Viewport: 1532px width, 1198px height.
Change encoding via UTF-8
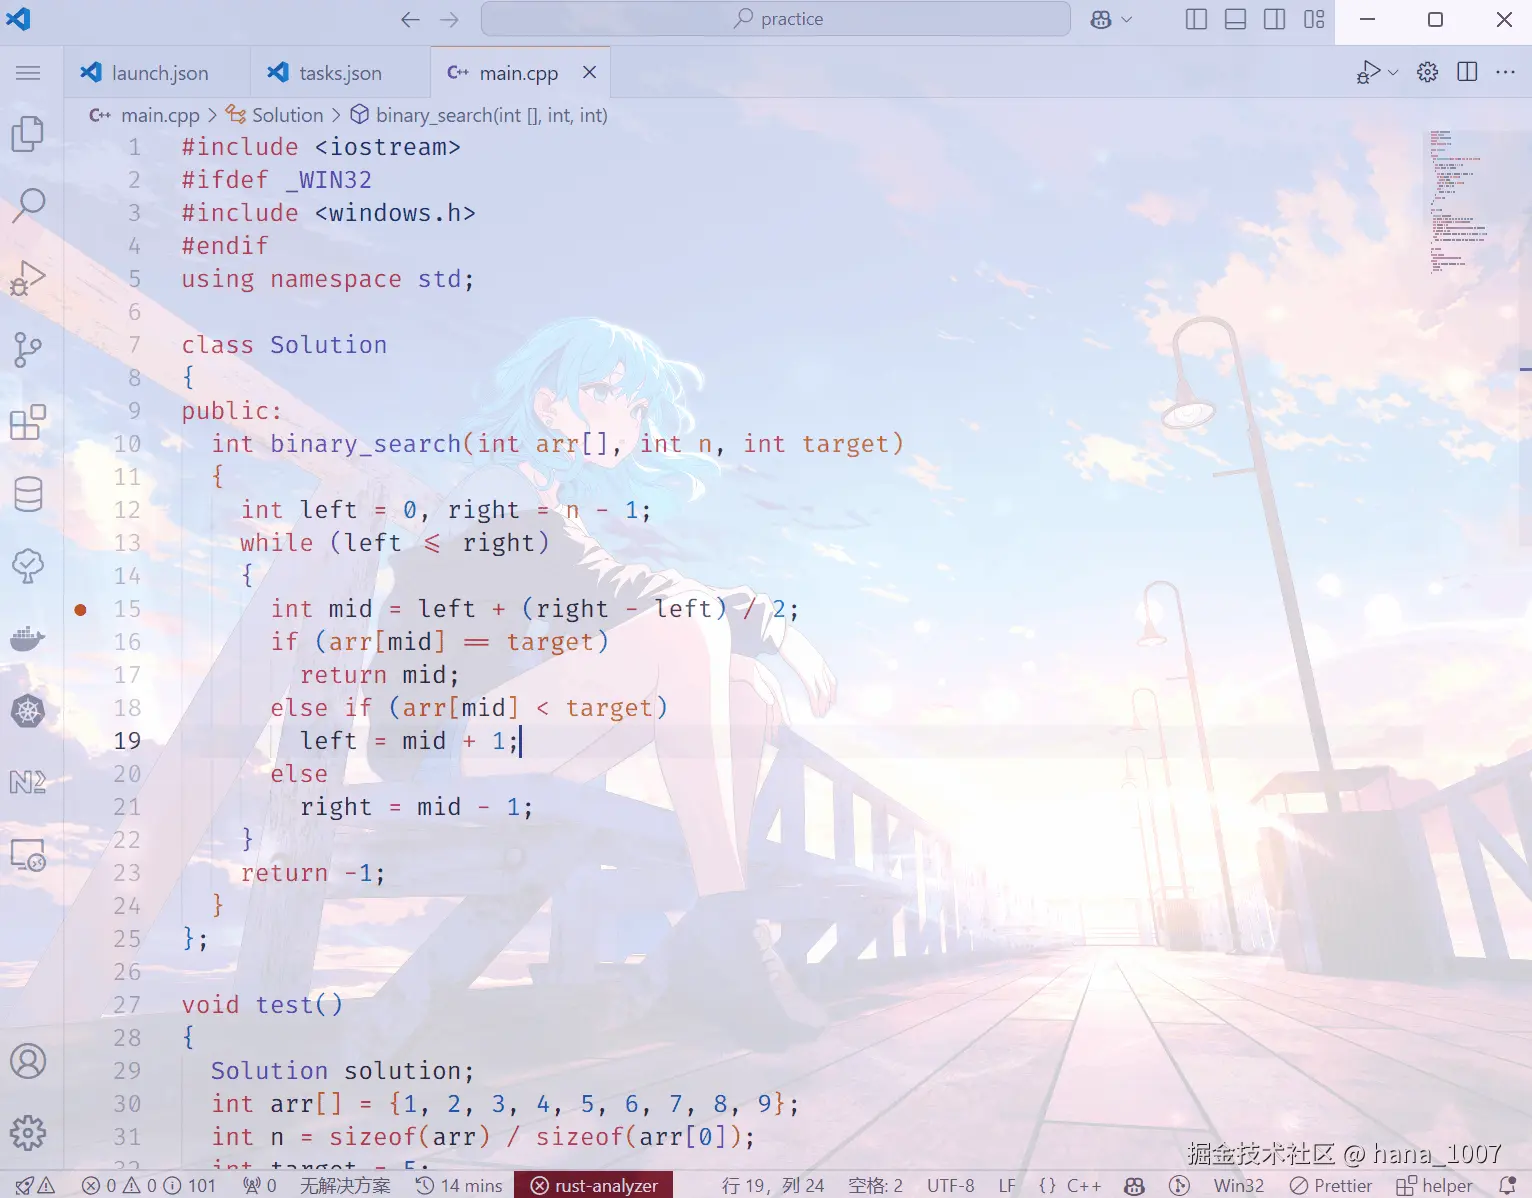pos(950,1185)
